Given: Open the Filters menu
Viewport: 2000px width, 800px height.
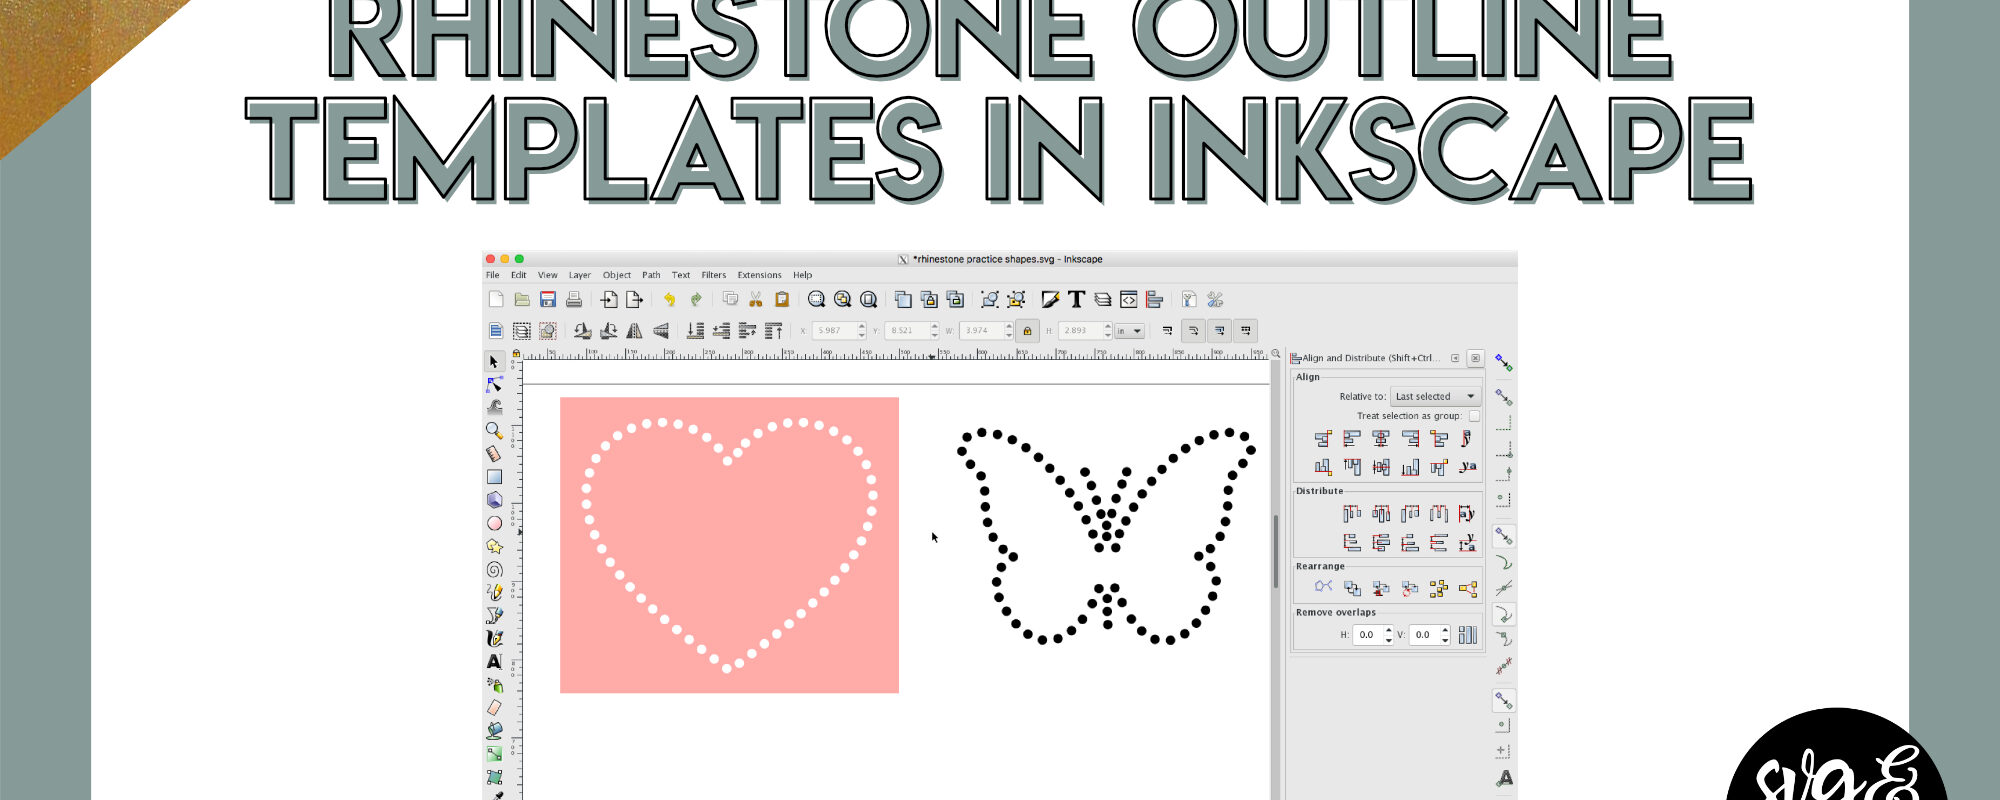Looking at the screenshot, I should click(x=714, y=275).
